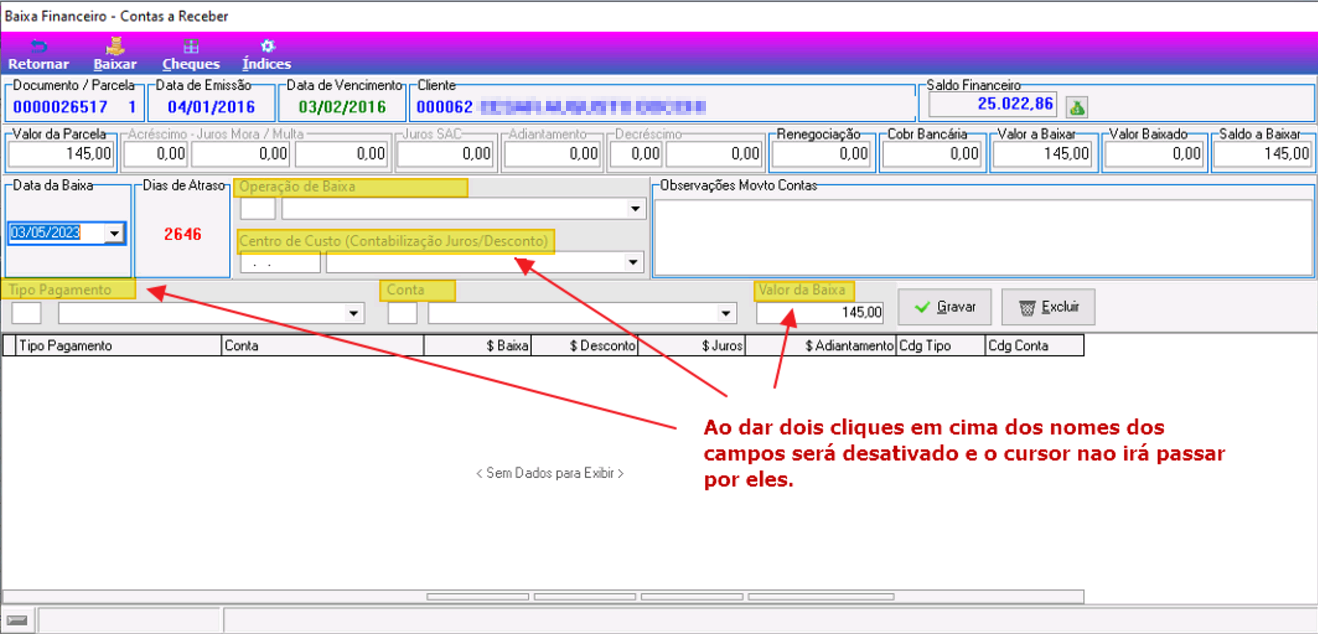
Task: Click the client code 000062
Action: (443, 107)
